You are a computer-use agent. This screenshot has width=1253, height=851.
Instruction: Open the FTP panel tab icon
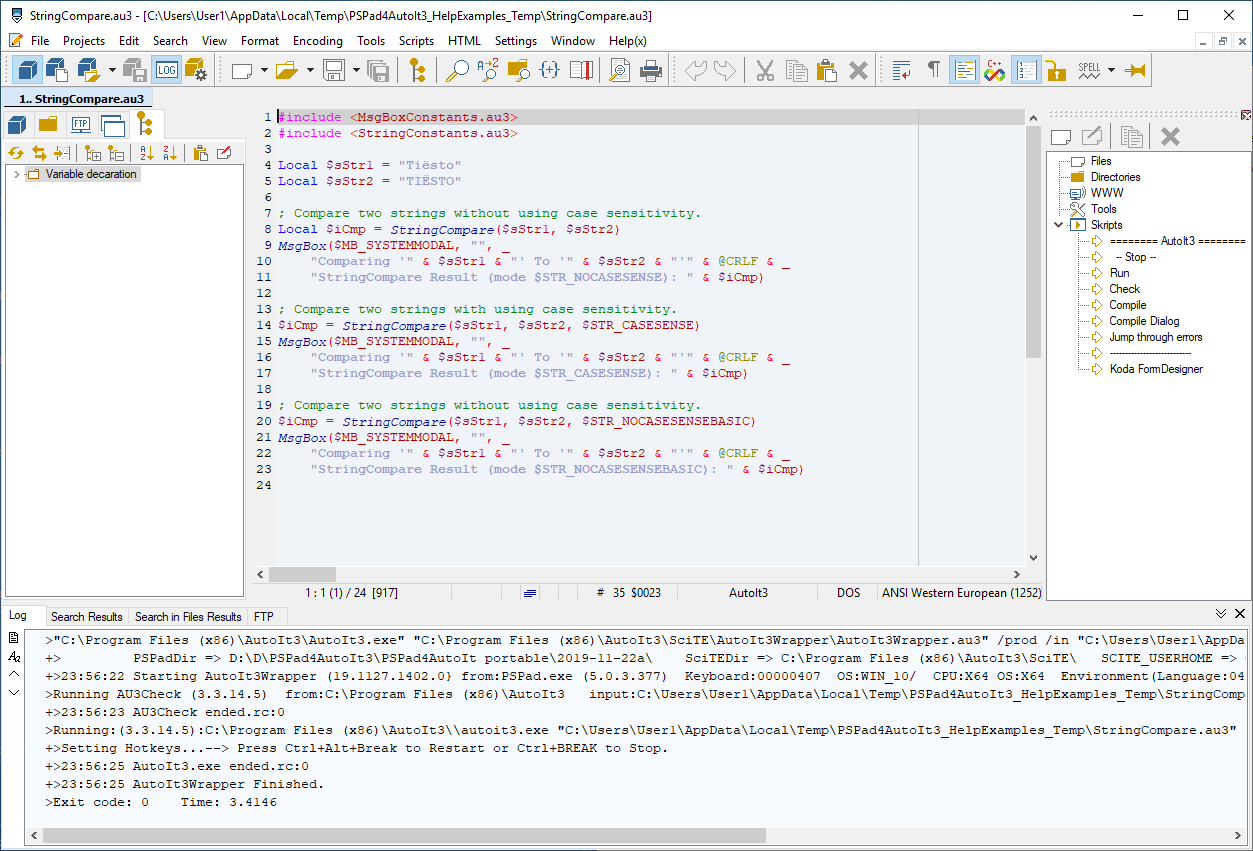click(80, 125)
